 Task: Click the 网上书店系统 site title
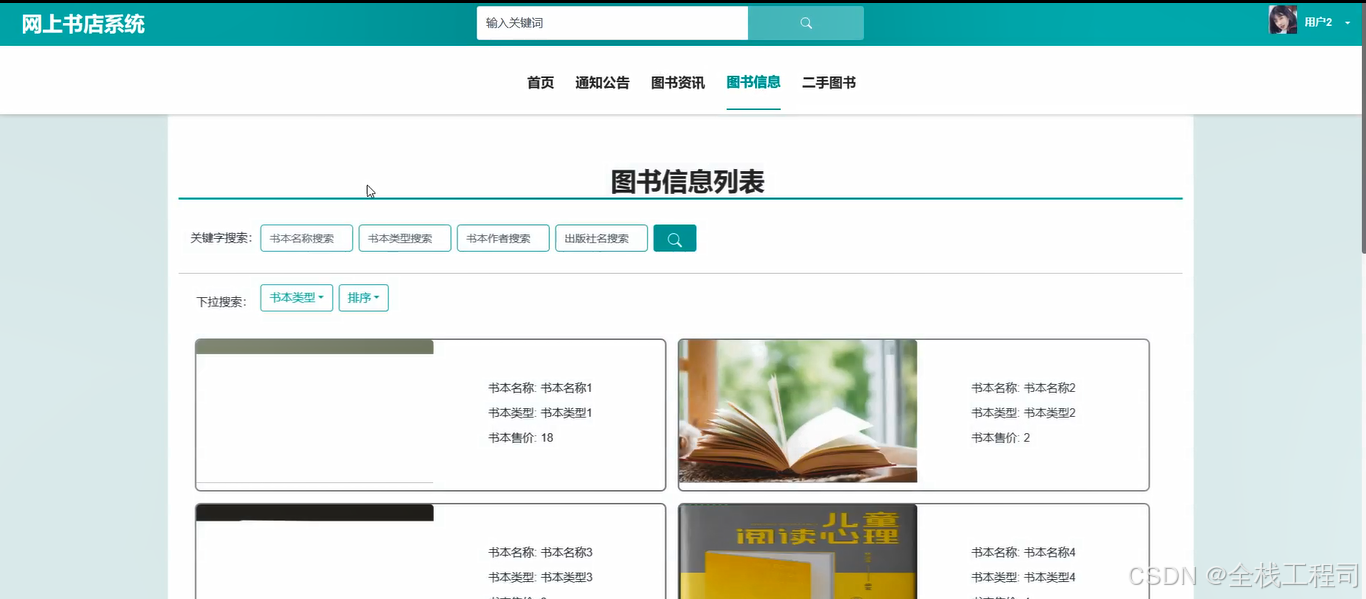[83, 24]
